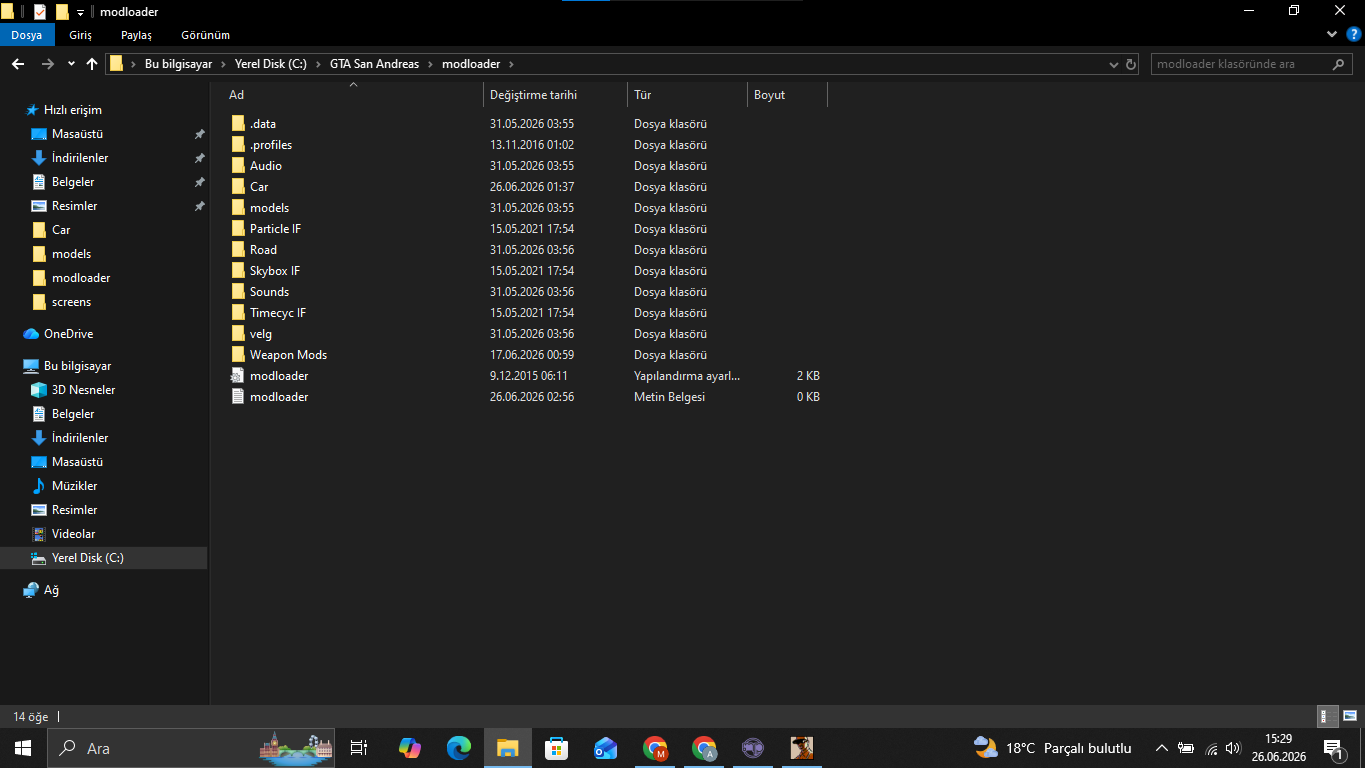The image size is (1365, 768).
Task: Go back with the left arrow
Action: tap(18, 64)
